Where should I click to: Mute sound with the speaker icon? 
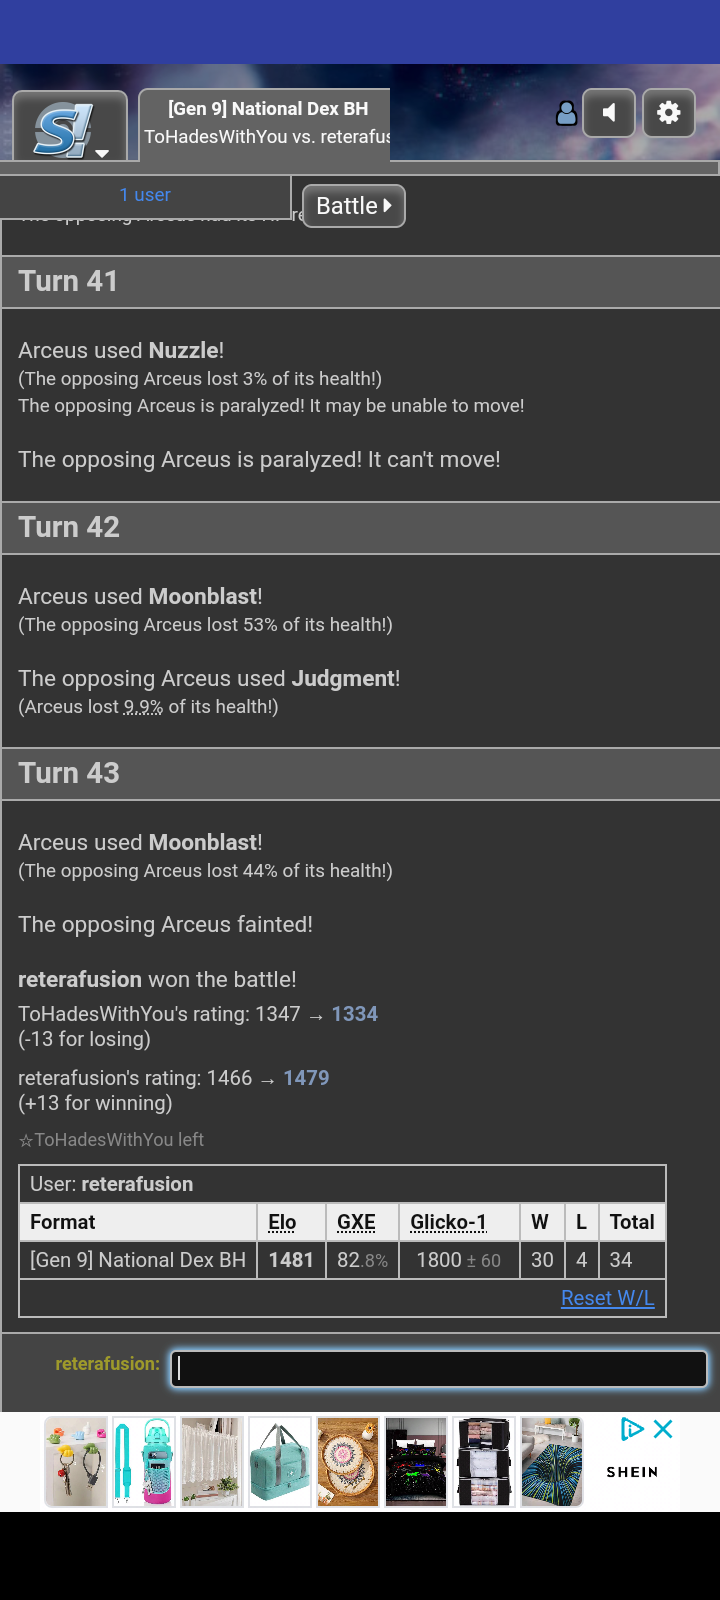(x=610, y=112)
